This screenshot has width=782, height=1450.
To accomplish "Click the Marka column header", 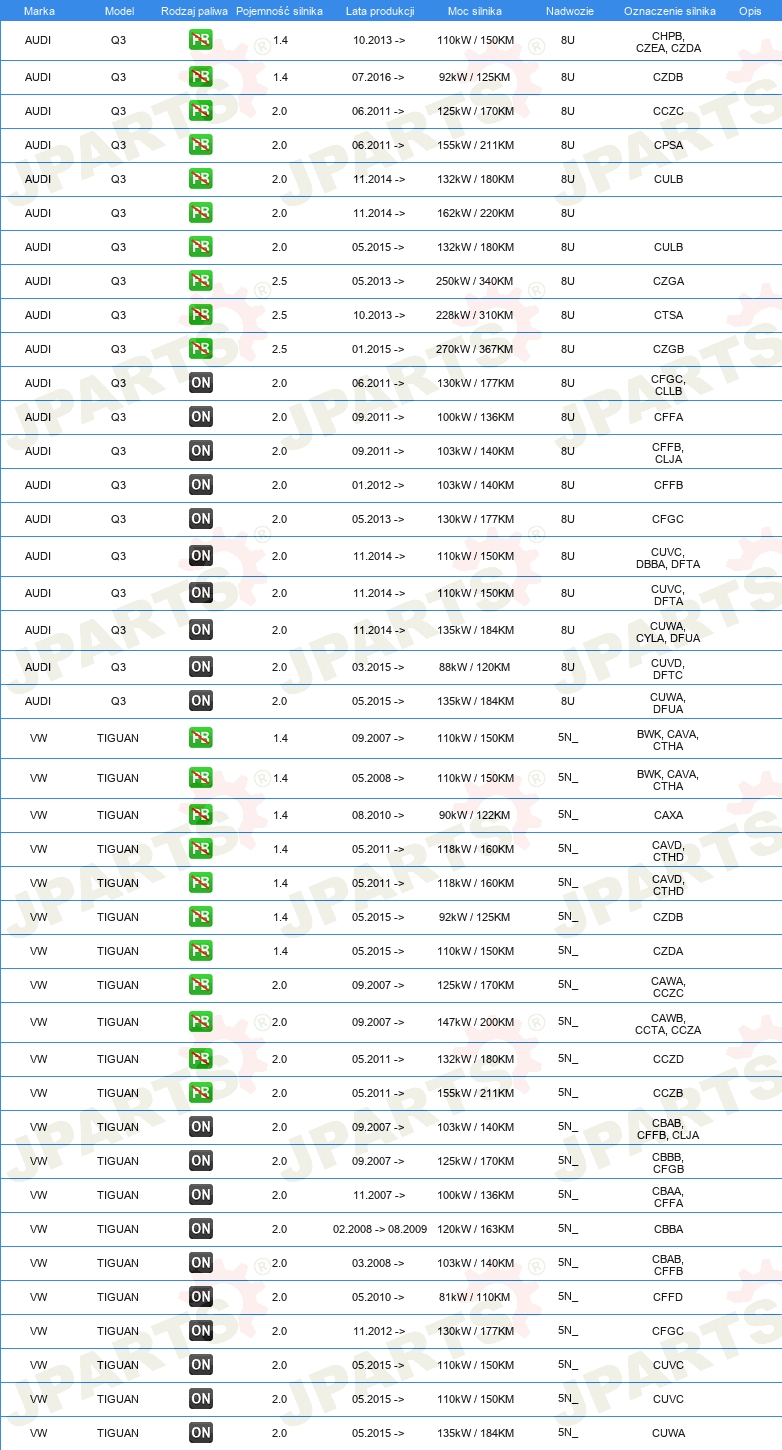I will 39,11.
